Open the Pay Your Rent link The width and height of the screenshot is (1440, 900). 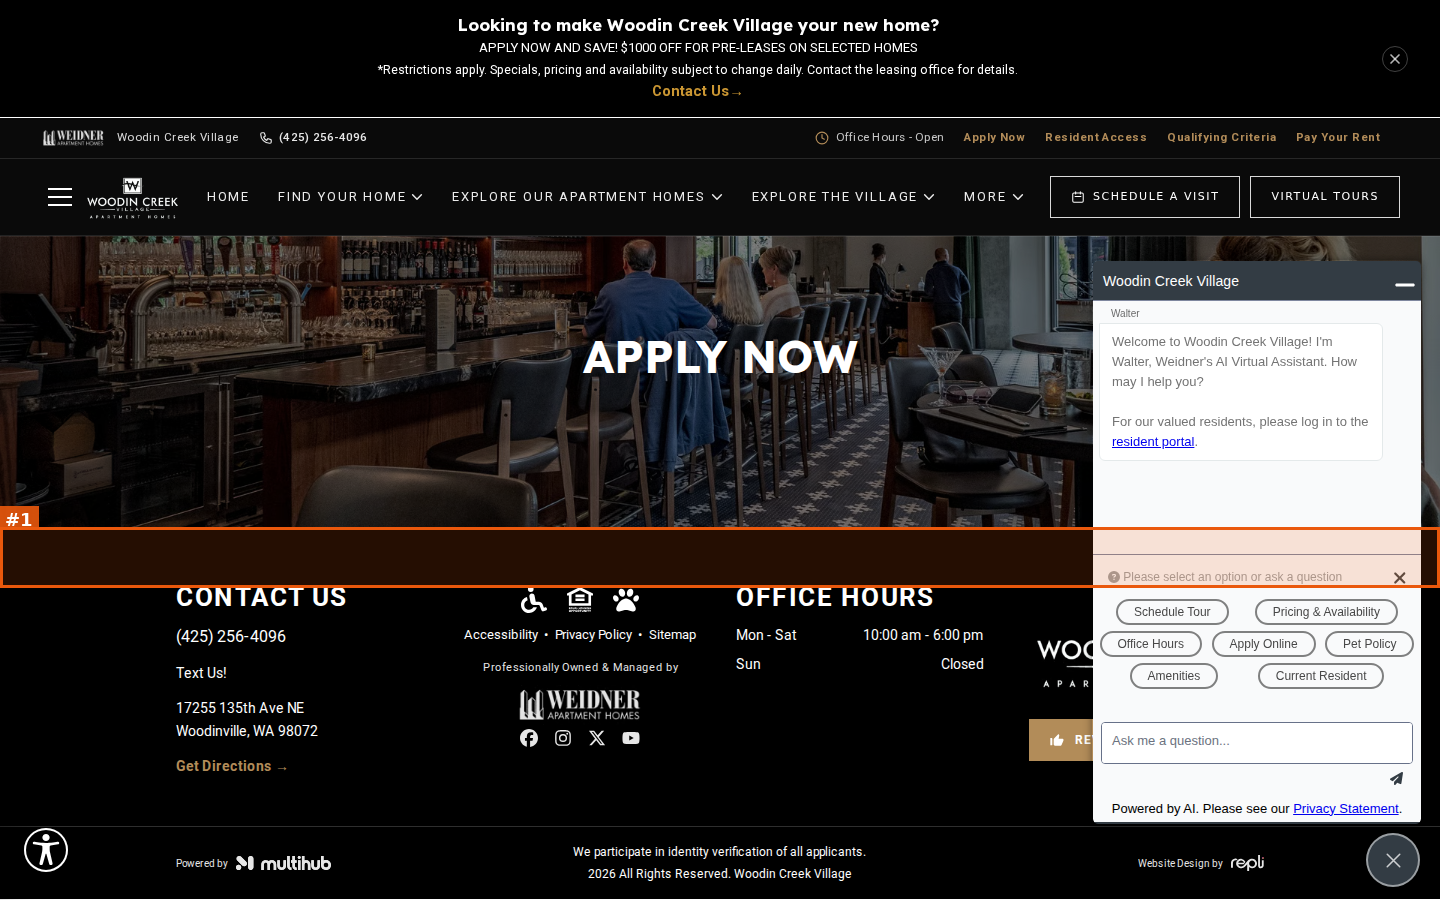tap(1338, 138)
